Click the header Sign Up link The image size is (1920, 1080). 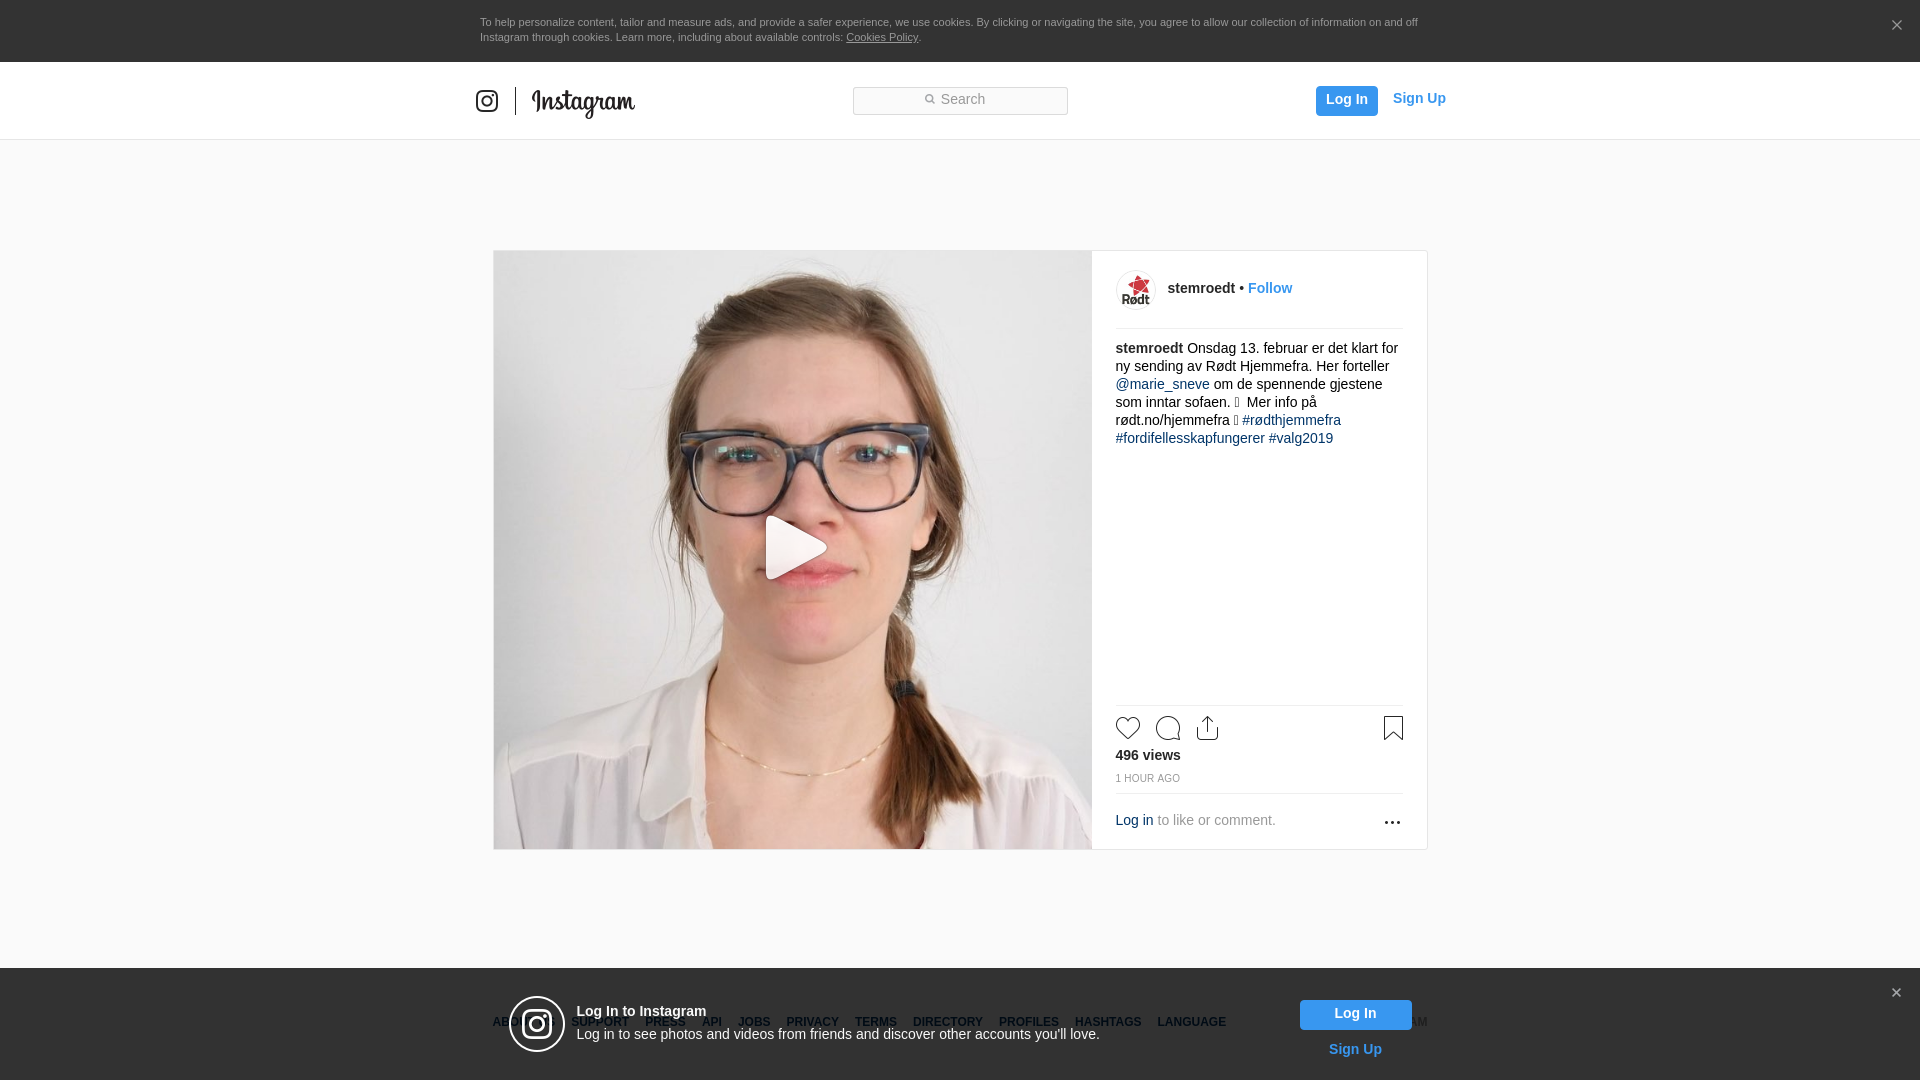point(1418,98)
